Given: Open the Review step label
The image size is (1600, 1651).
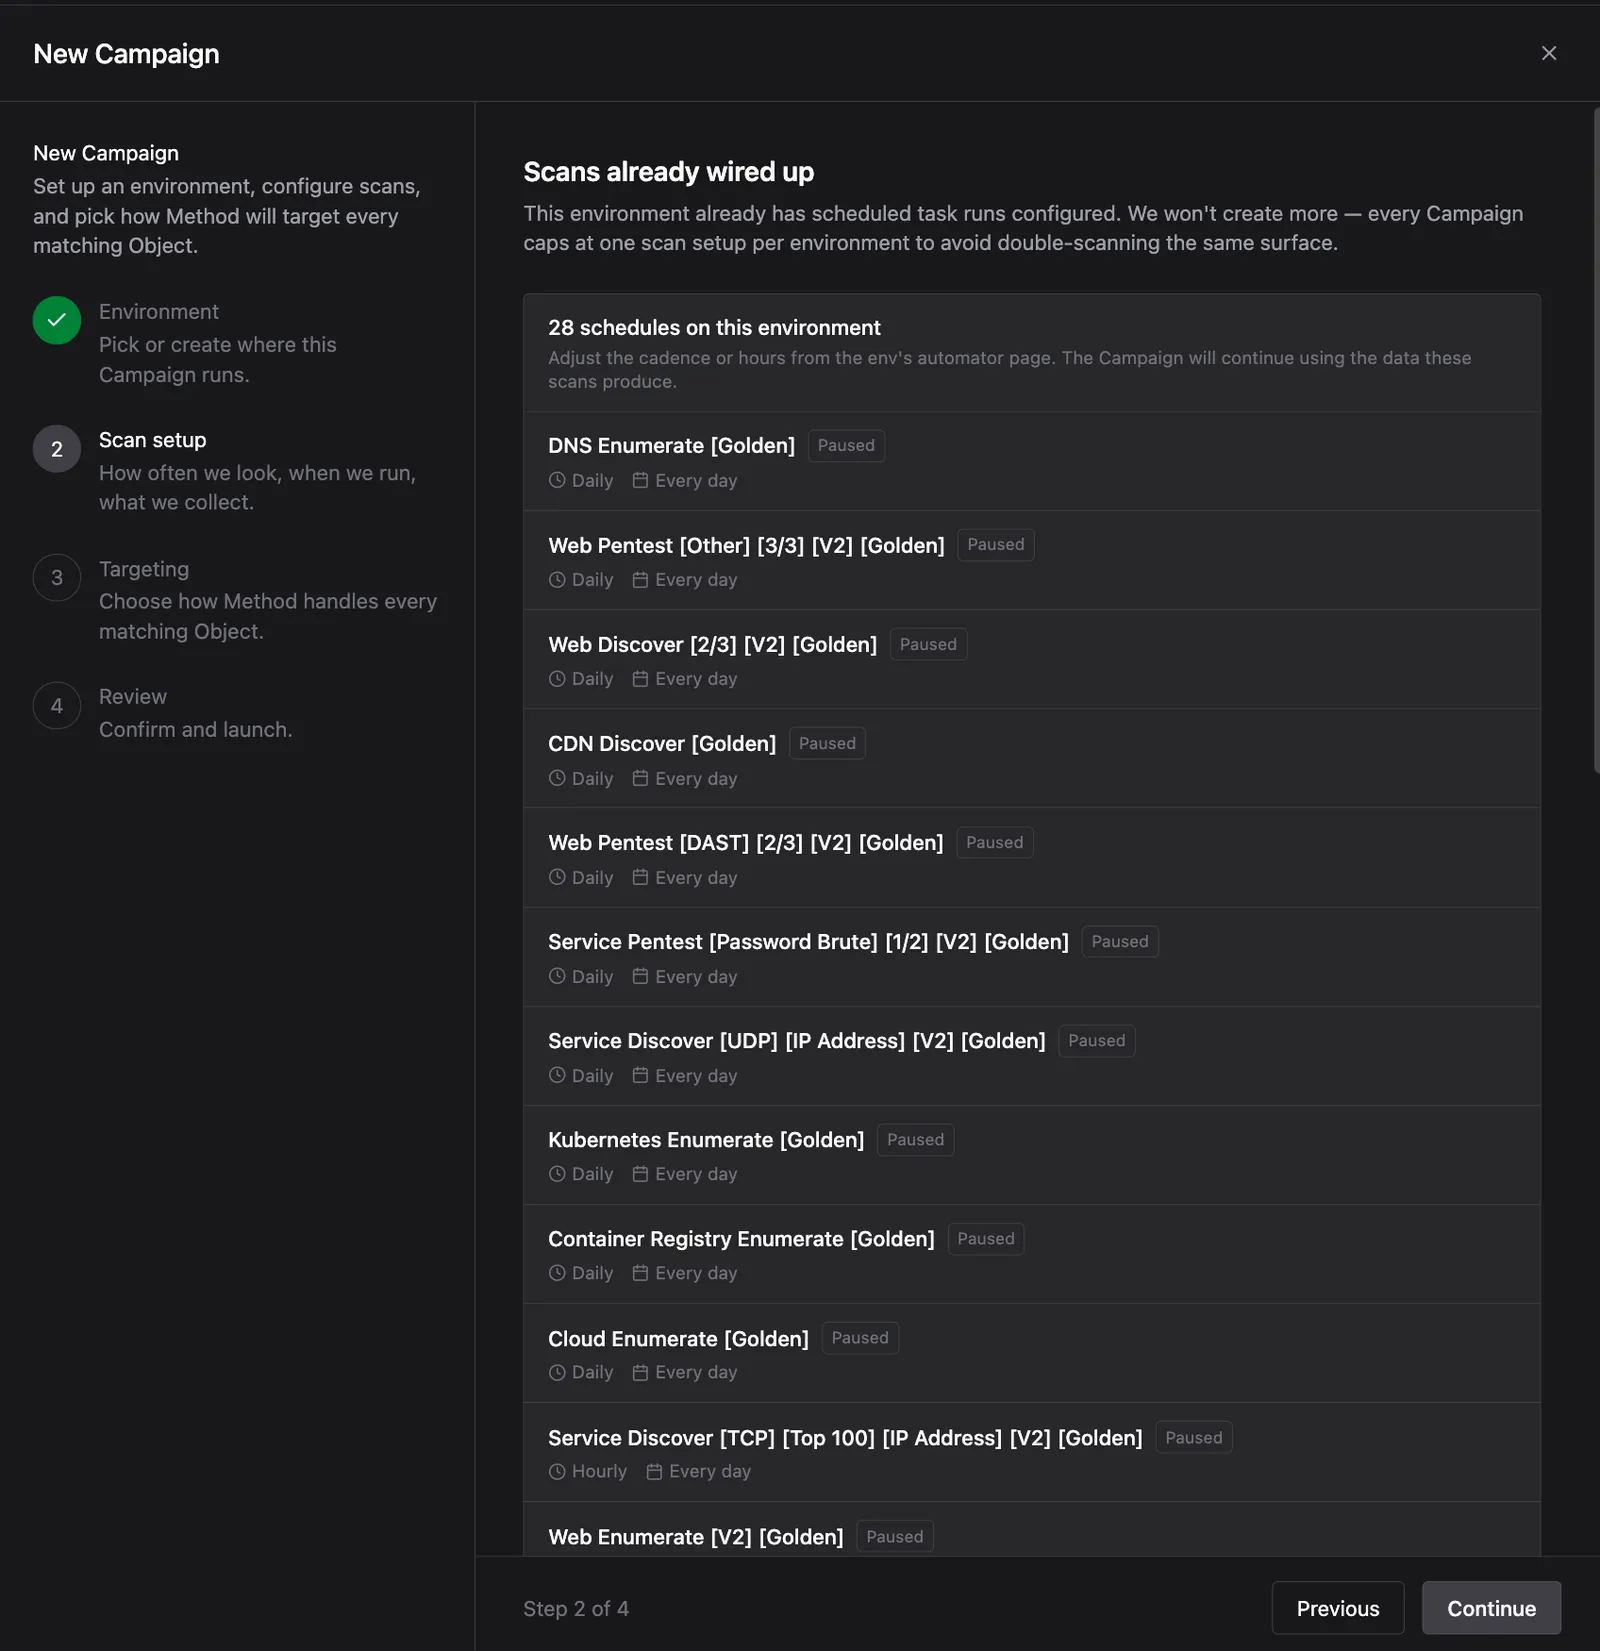Looking at the screenshot, I should (x=132, y=697).
